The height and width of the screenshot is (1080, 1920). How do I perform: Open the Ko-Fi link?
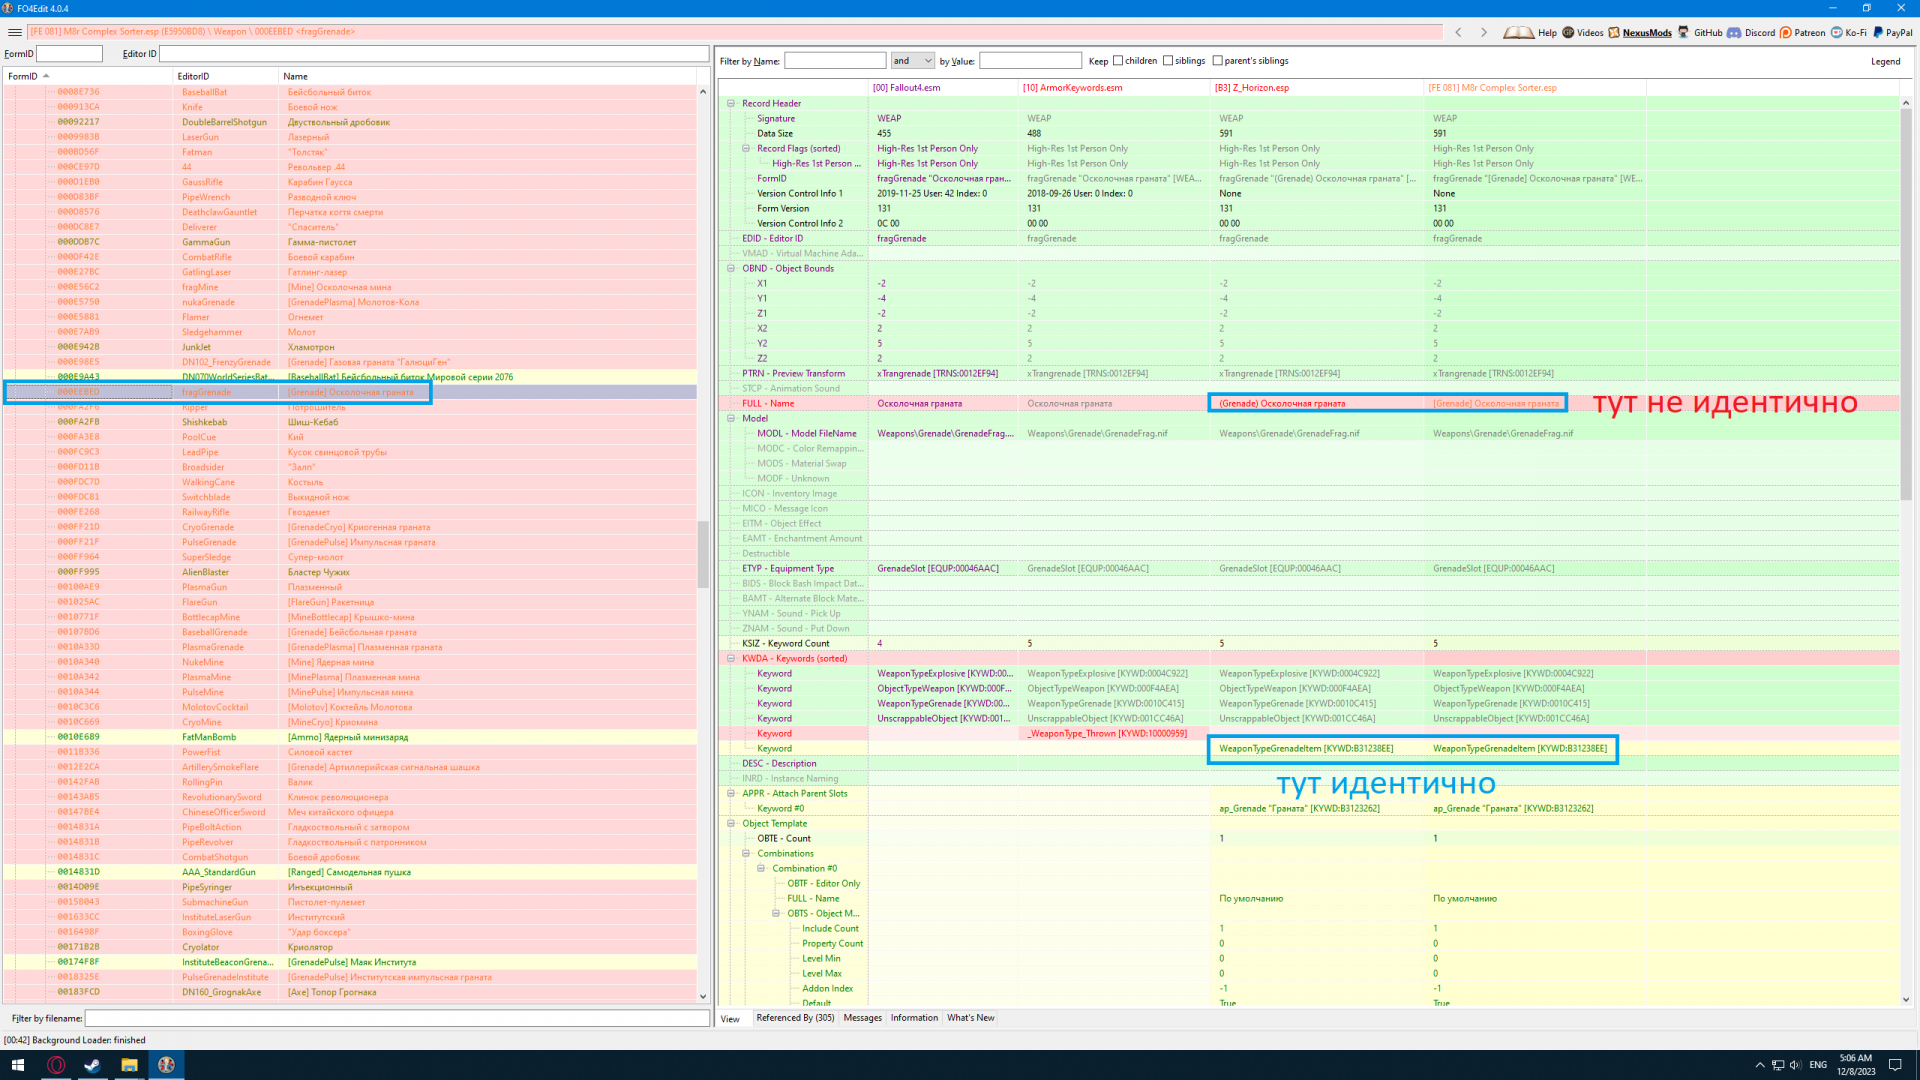click(x=1855, y=32)
